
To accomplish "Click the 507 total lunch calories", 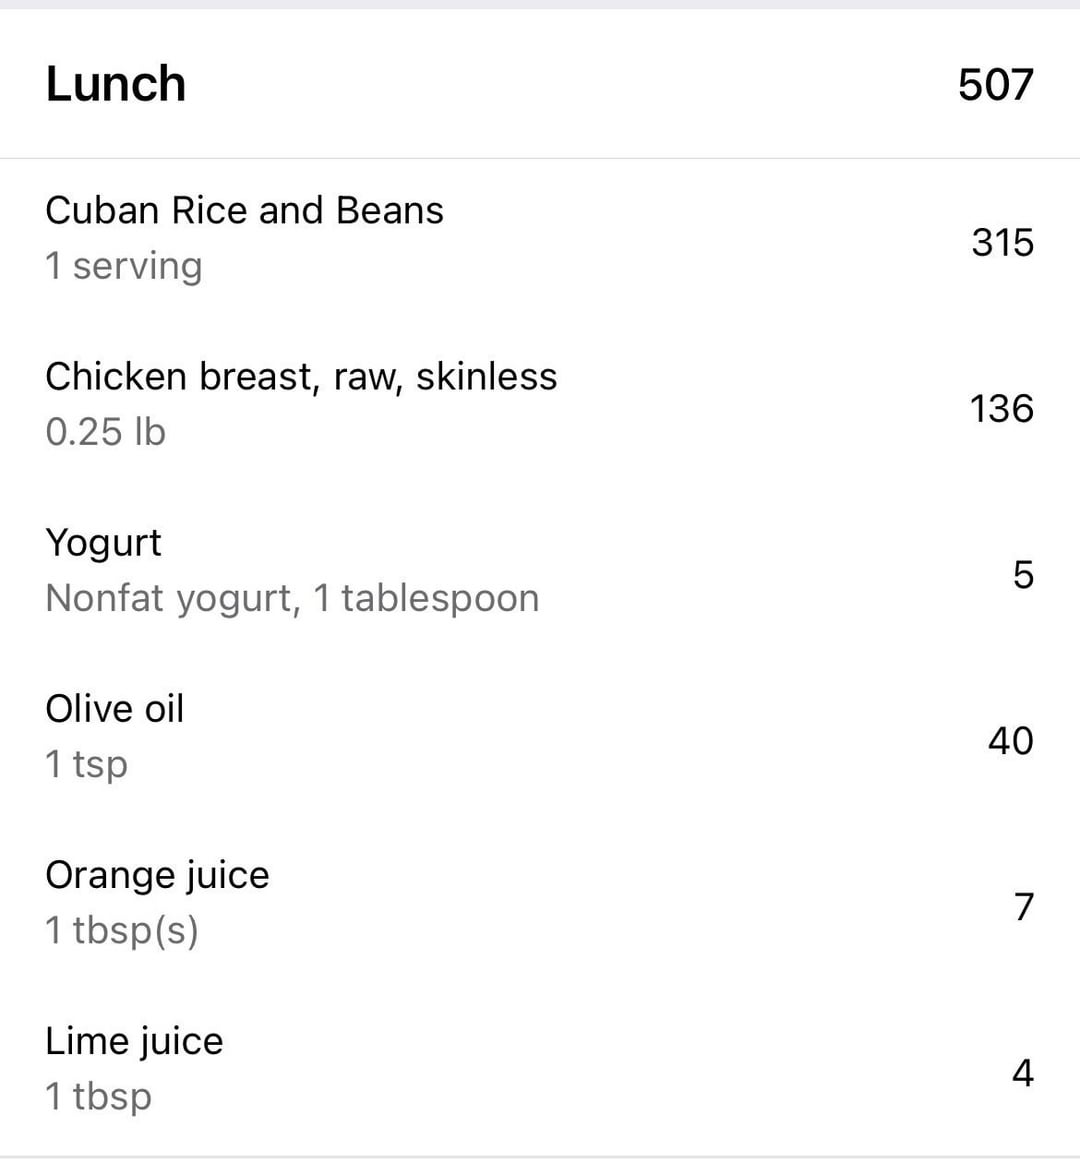I will tap(995, 84).
